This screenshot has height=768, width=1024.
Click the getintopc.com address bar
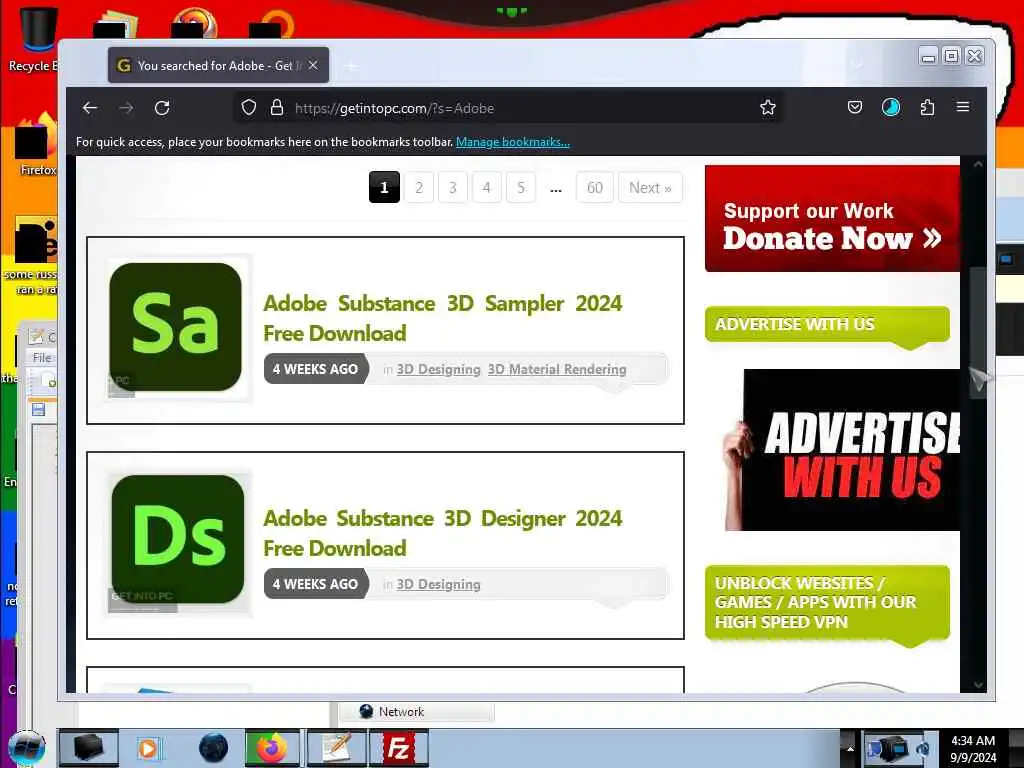pyautogui.click(x=509, y=108)
